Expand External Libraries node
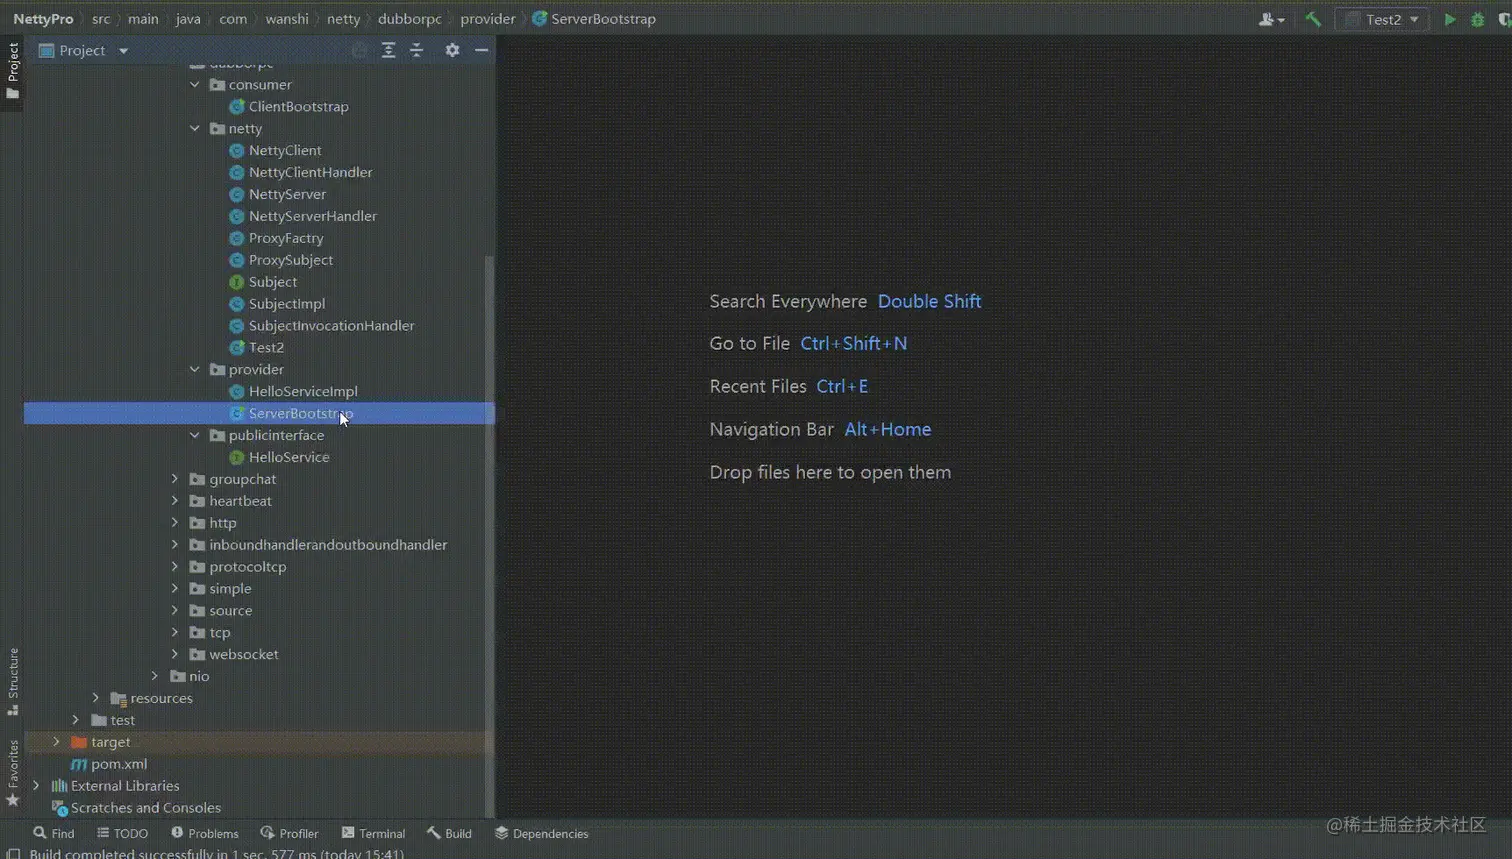Viewport: 1512px width, 859px height. [x=36, y=786]
